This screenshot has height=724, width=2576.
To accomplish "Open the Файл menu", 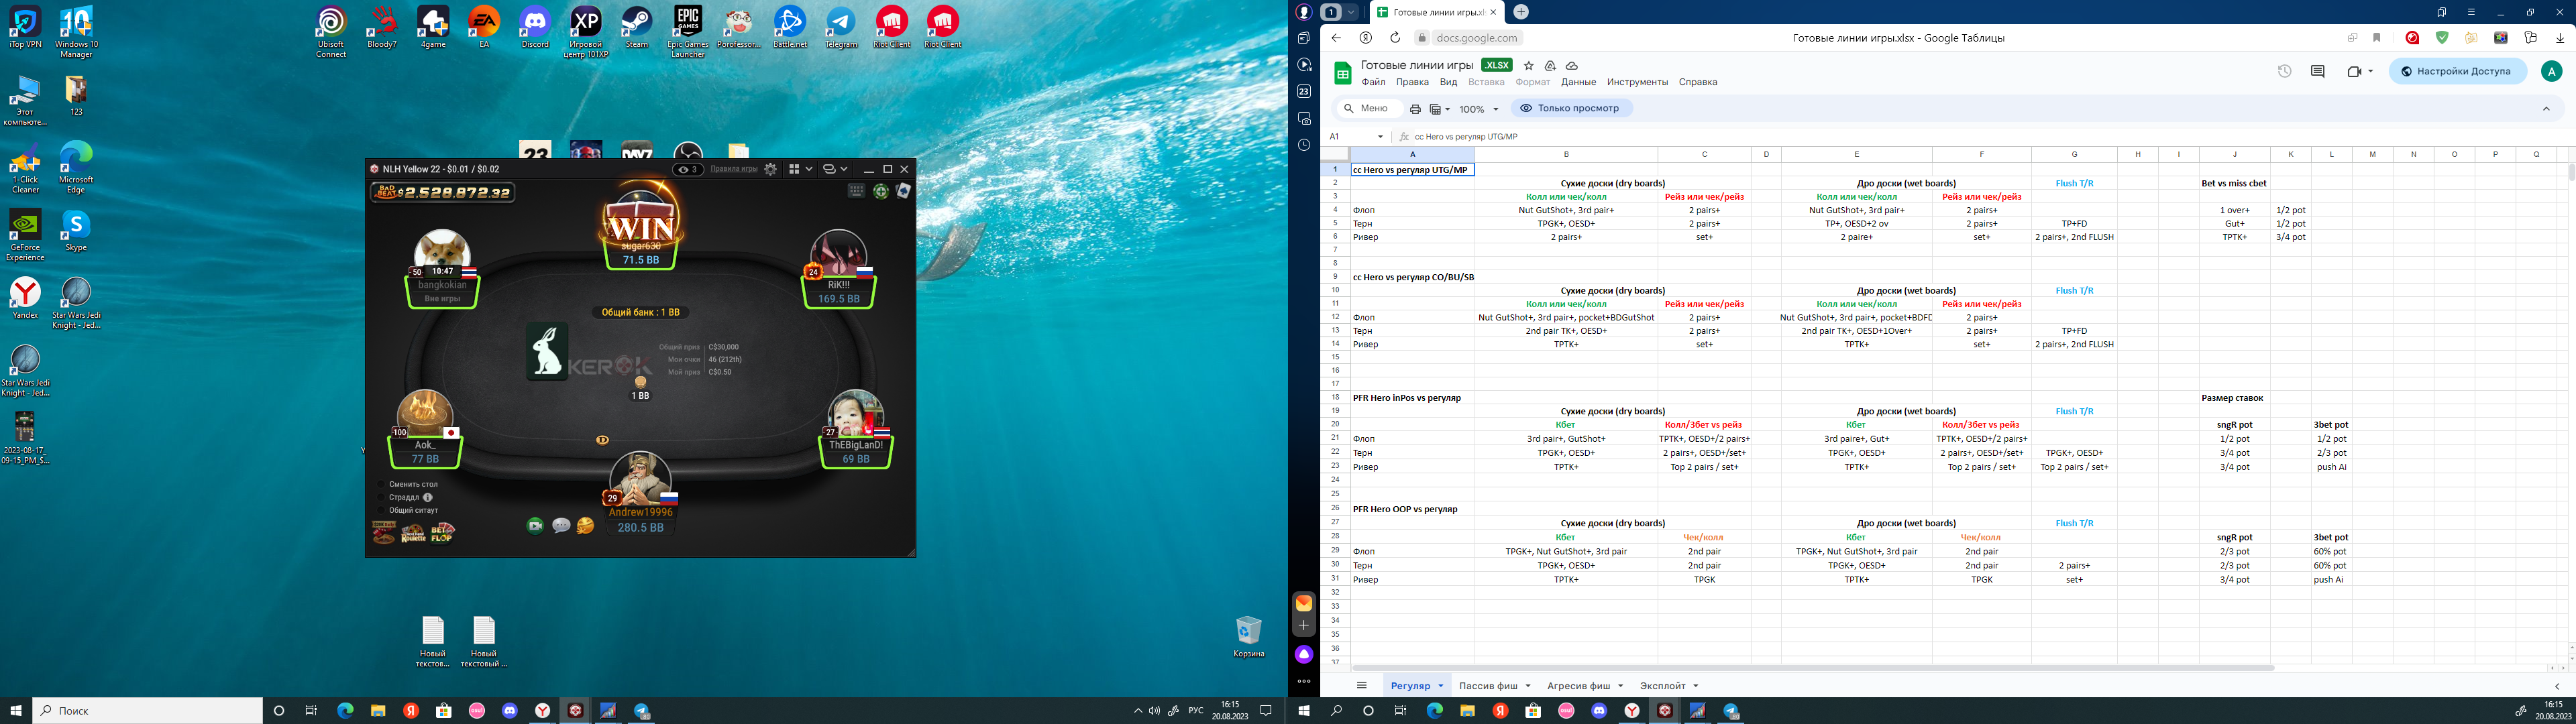I will click(1373, 82).
